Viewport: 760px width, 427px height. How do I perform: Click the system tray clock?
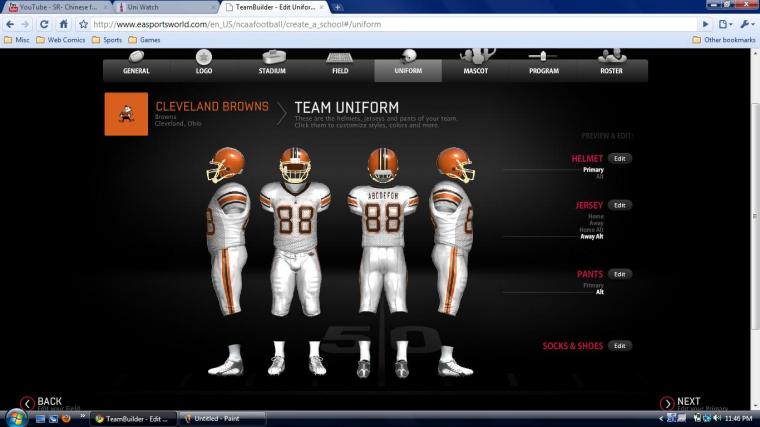pyautogui.click(x=739, y=418)
